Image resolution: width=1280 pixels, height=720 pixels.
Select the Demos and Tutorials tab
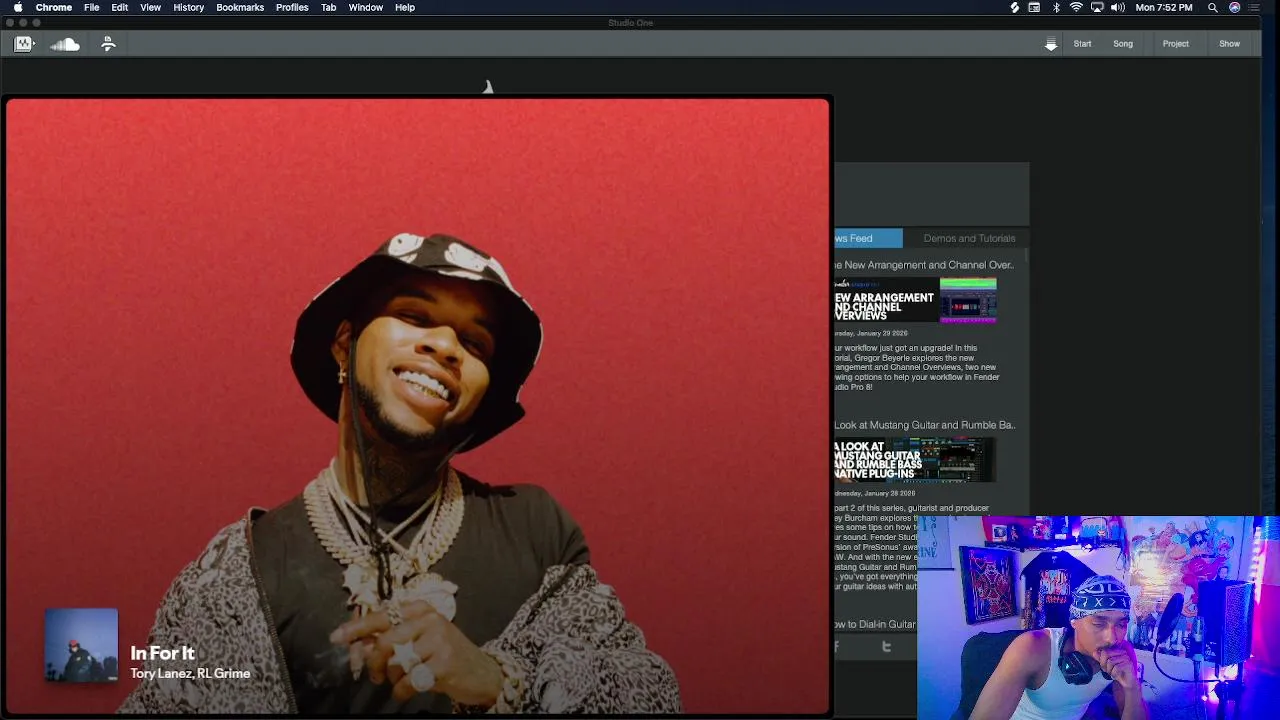969,238
